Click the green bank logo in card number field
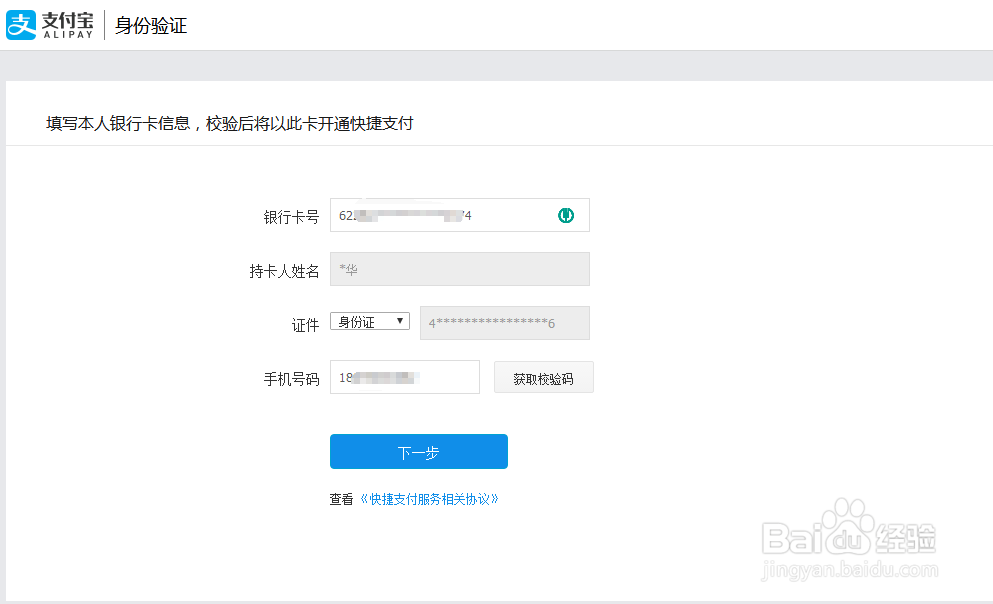 coord(565,214)
